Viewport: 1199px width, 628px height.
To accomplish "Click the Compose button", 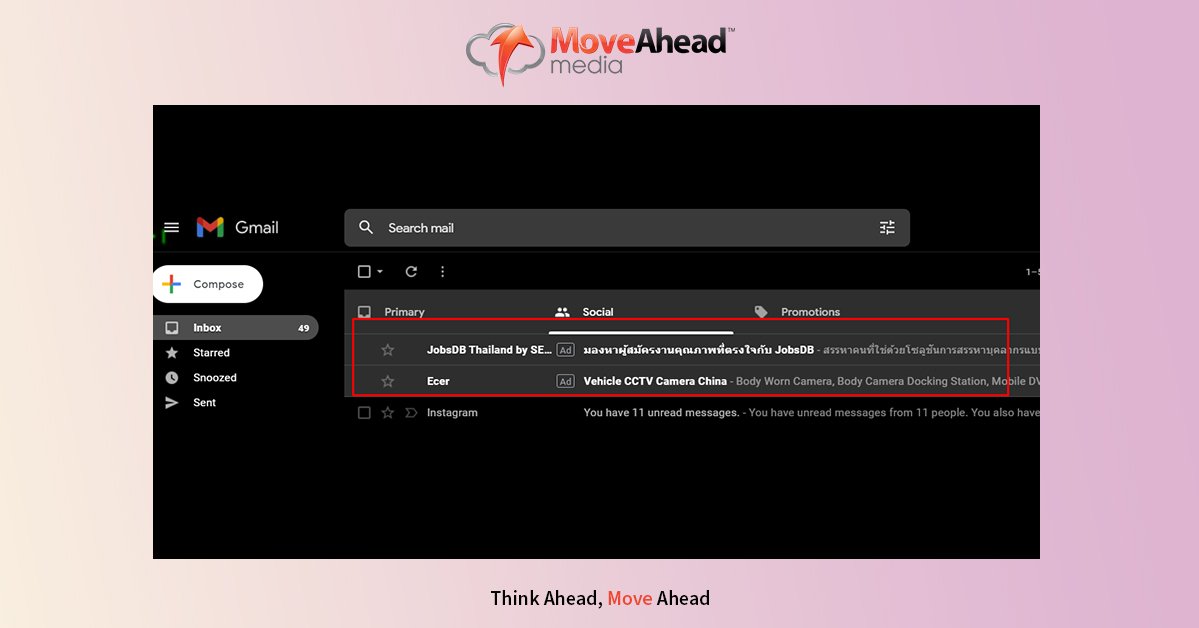I will point(208,285).
